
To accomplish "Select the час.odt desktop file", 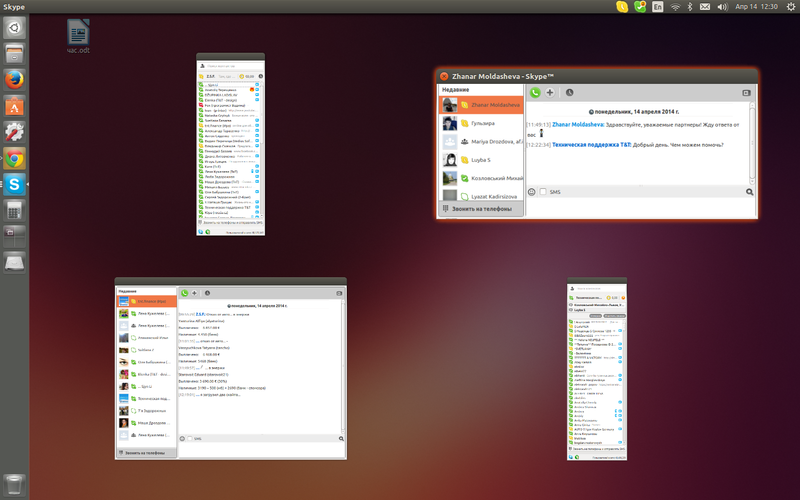I will (x=78, y=36).
